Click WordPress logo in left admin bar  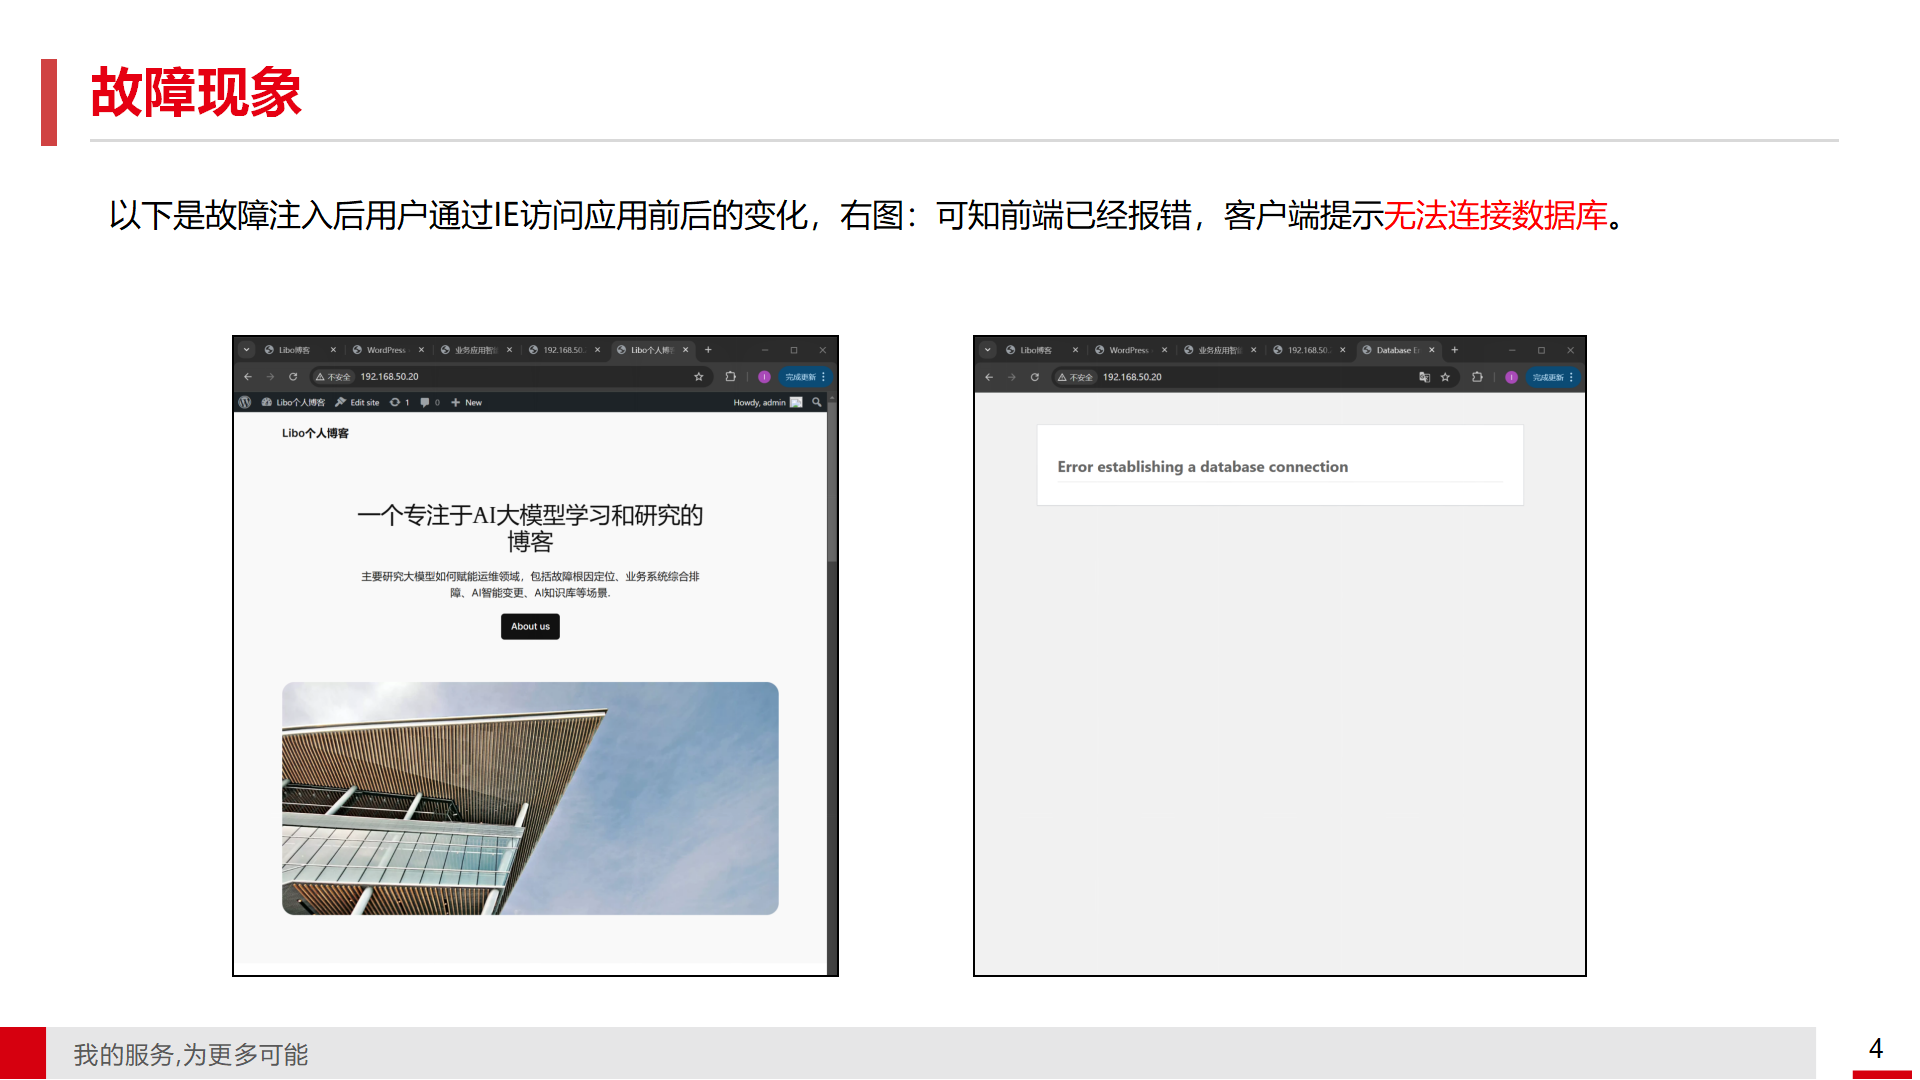click(x=245, y=402)
